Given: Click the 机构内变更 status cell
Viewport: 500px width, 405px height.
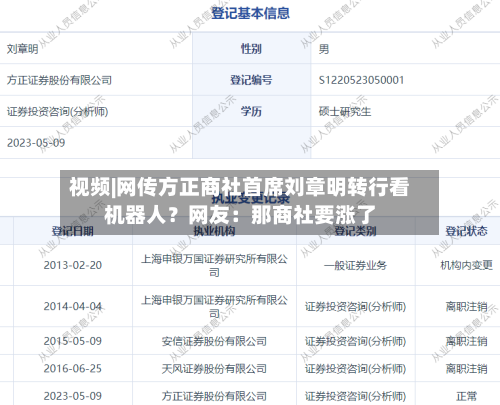Looking at the screenshot, I should click(x=466, y=265).
